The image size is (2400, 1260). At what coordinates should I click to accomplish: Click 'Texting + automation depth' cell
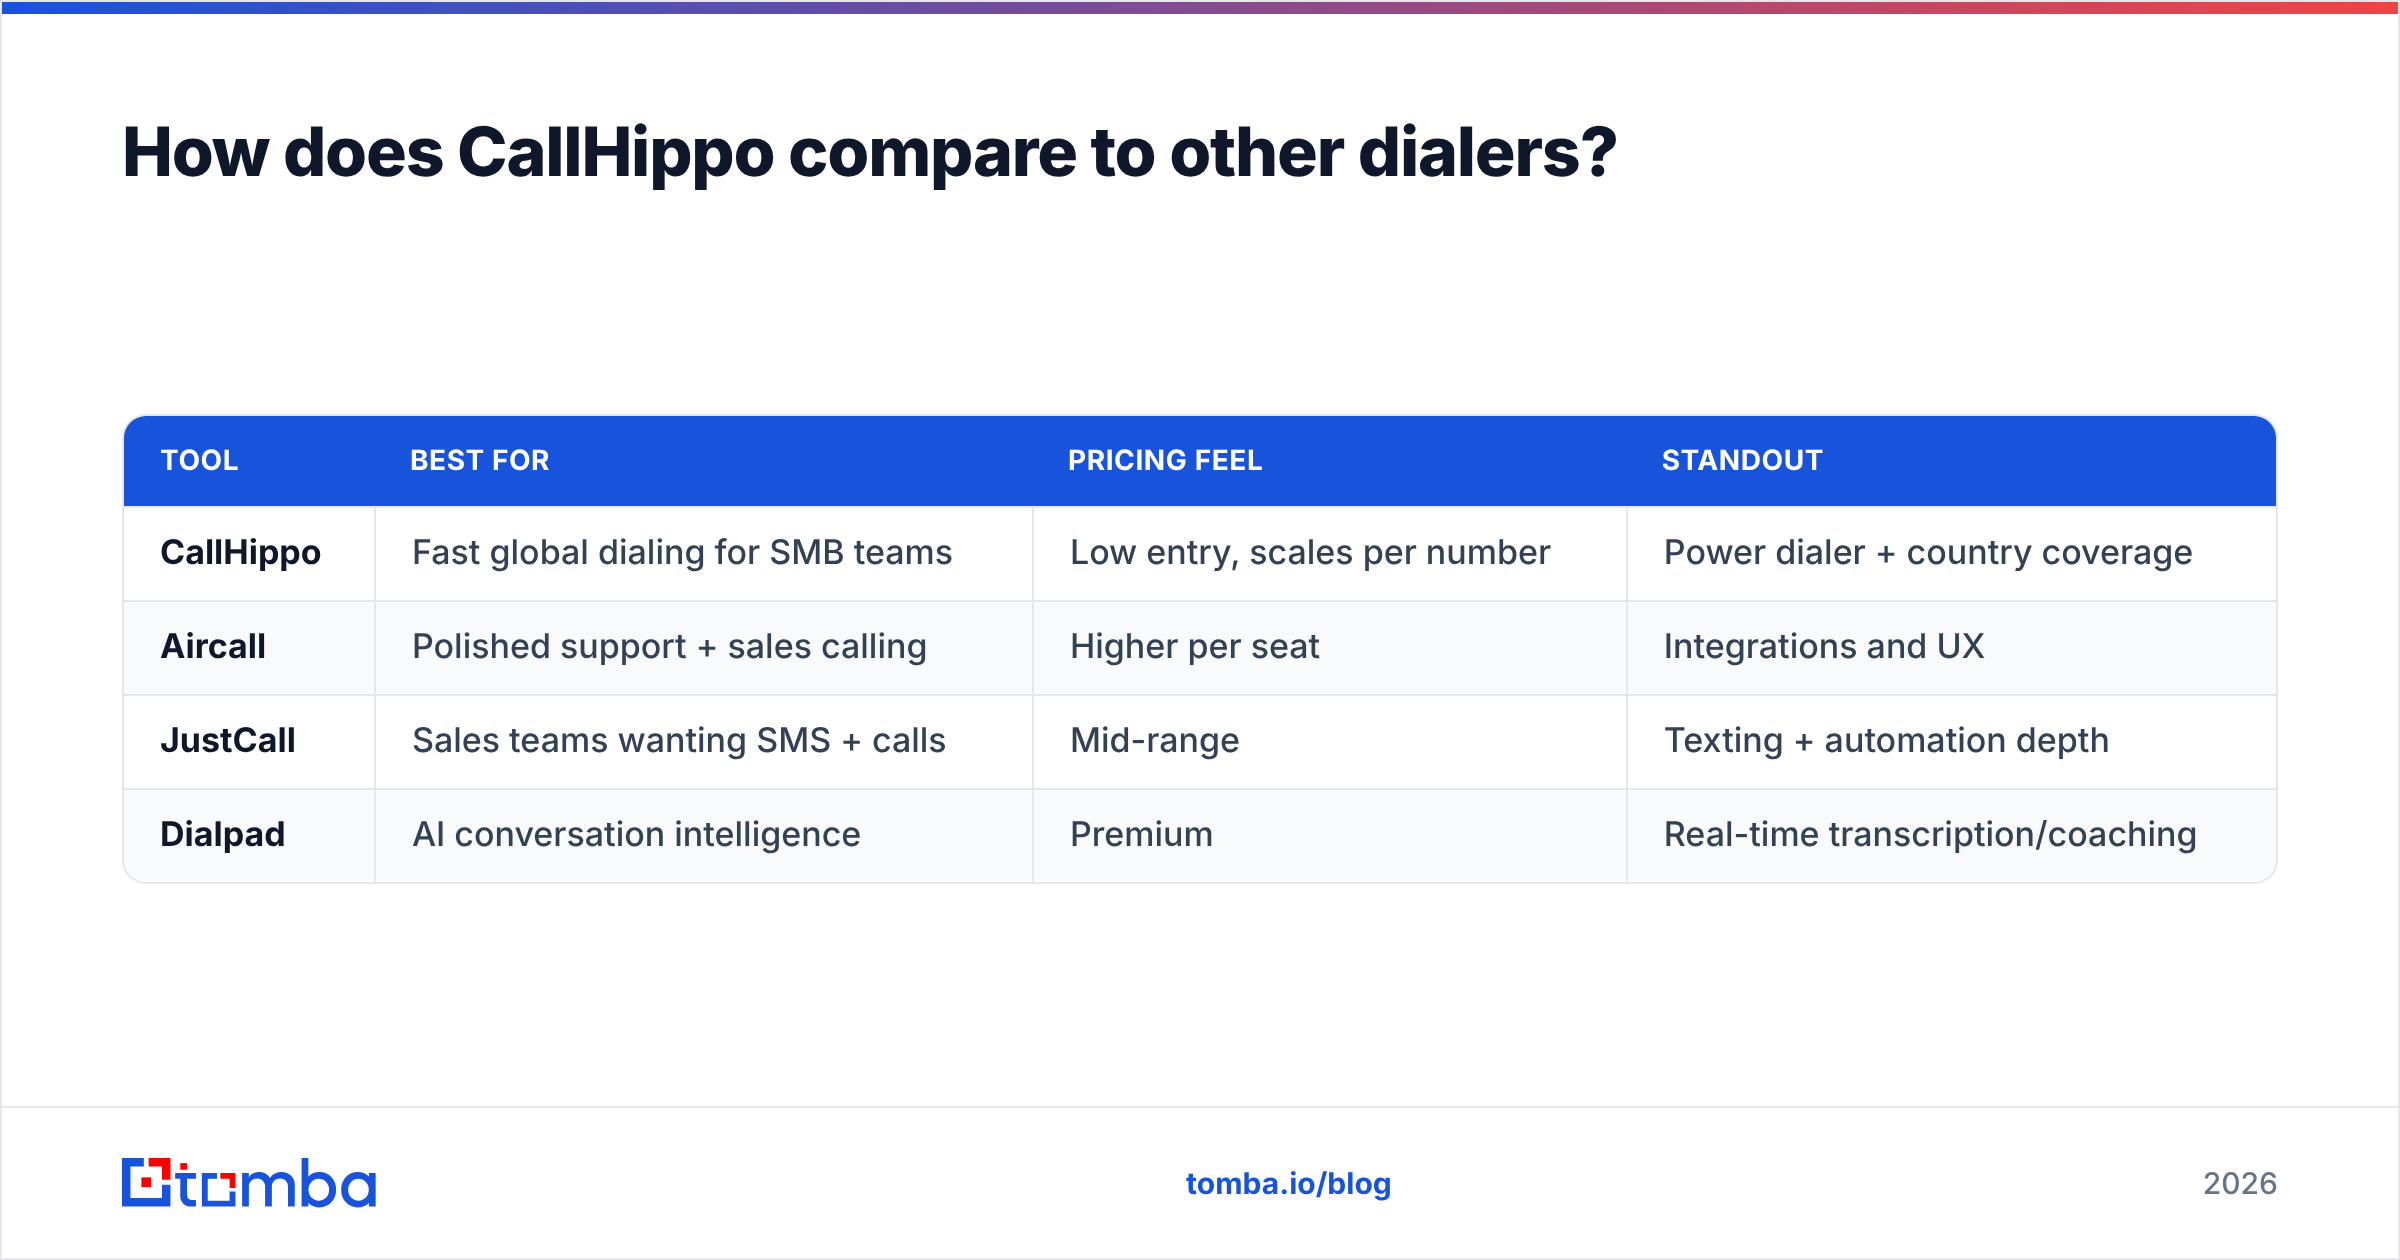click(1952, 741)
